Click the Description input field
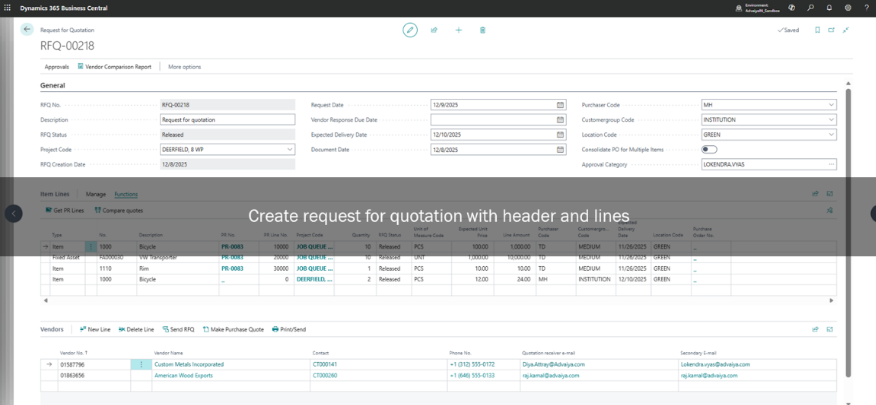 click(x=241, y=119)
